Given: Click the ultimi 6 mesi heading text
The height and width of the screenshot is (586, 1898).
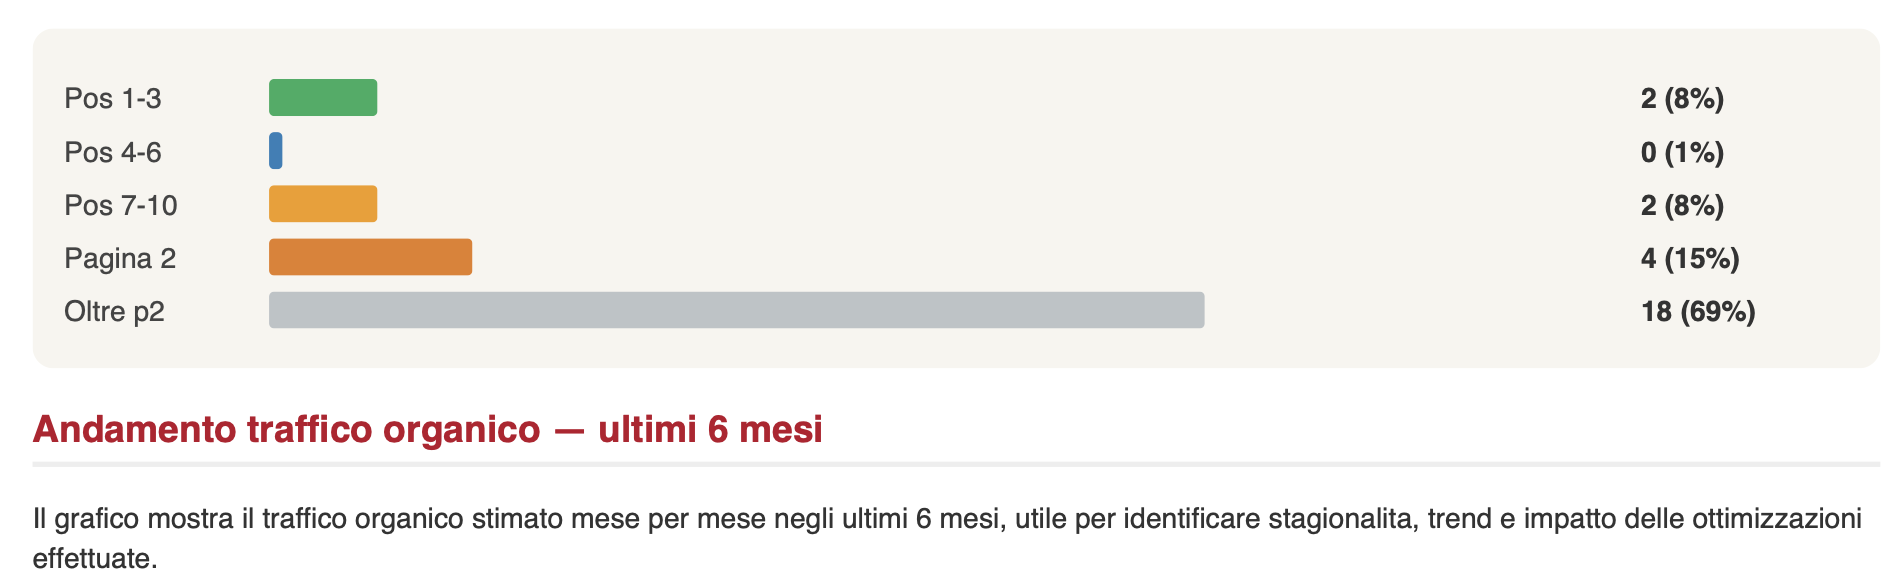Looking at the screenshot, I should 710,429.
